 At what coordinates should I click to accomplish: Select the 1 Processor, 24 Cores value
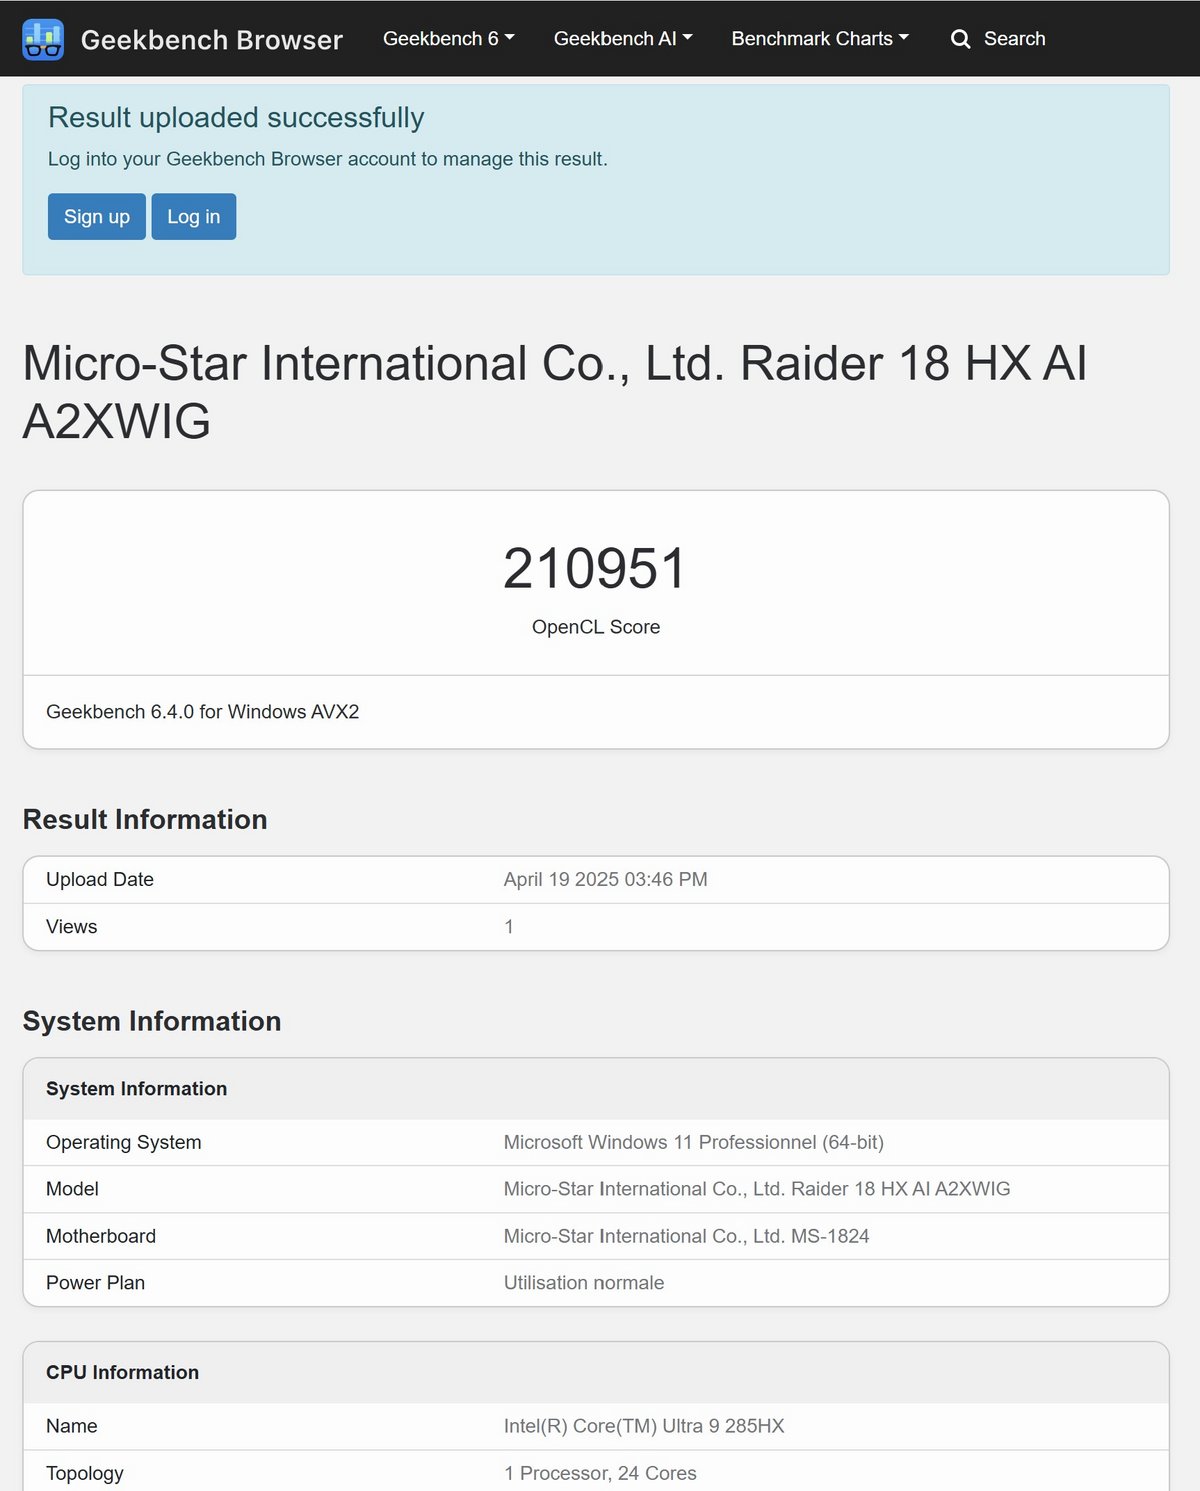tap(600, 1474)
